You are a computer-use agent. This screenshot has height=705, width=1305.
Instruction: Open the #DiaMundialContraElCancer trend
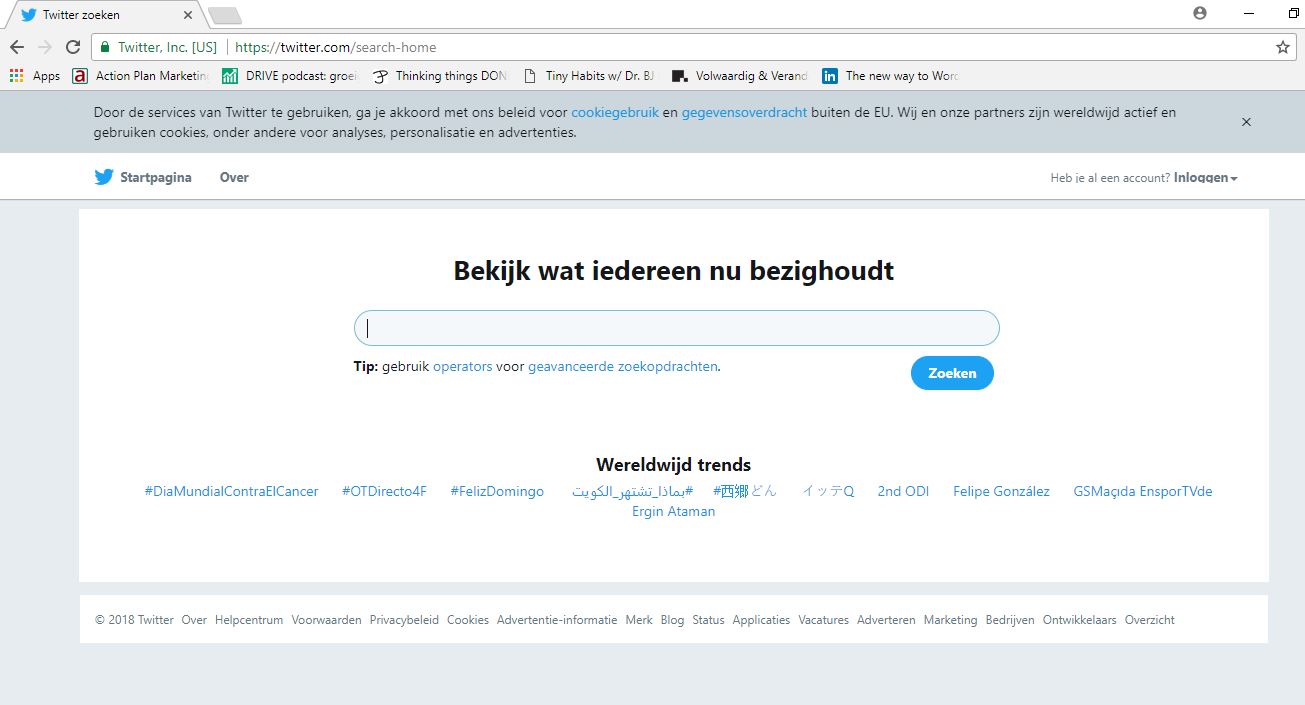coord(231,491)
